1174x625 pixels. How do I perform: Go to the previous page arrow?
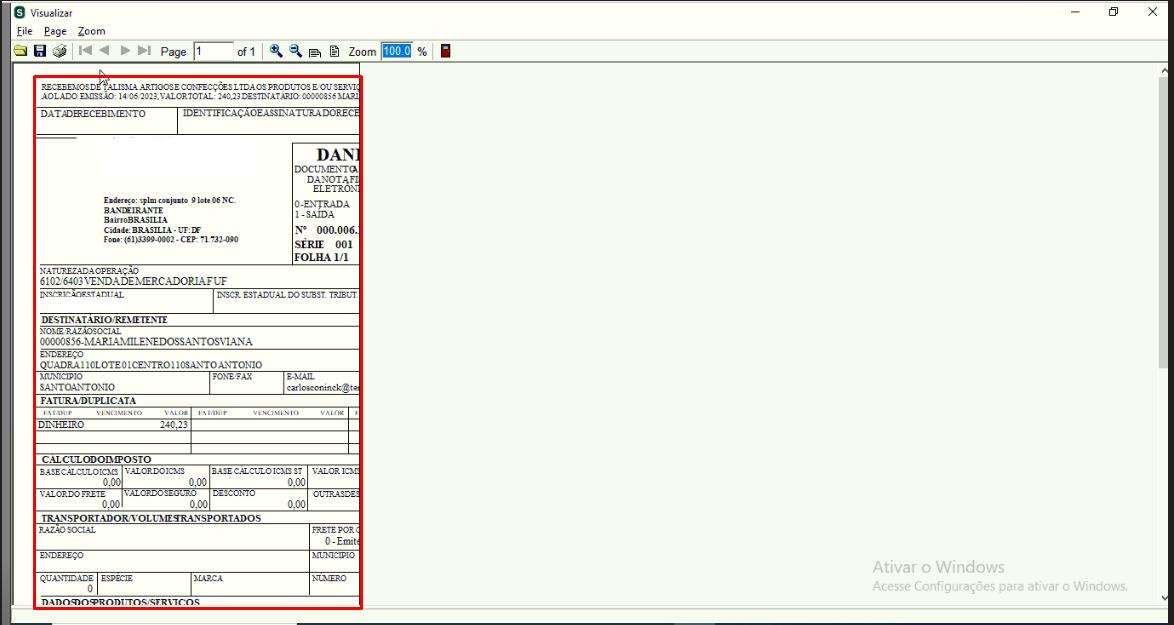click(105, 51)
